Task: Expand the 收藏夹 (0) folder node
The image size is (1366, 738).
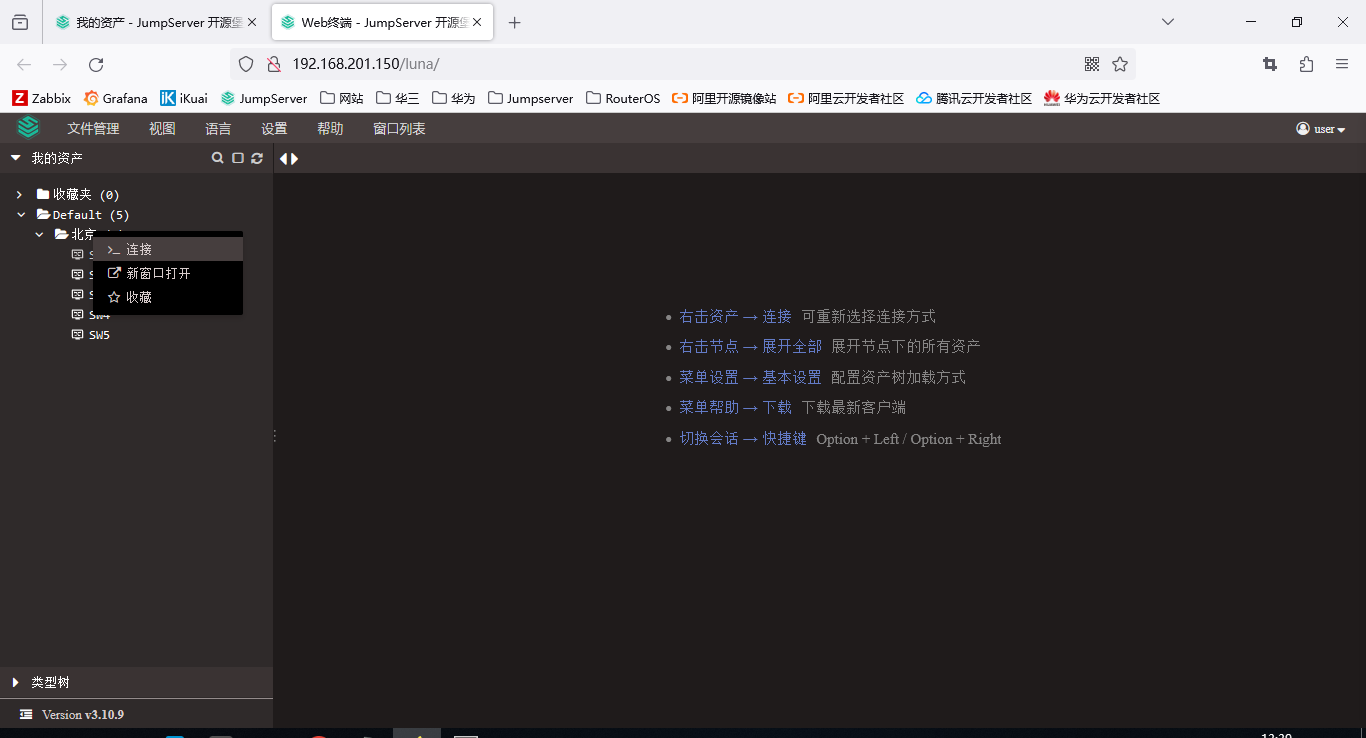Action: click(18, 193)
